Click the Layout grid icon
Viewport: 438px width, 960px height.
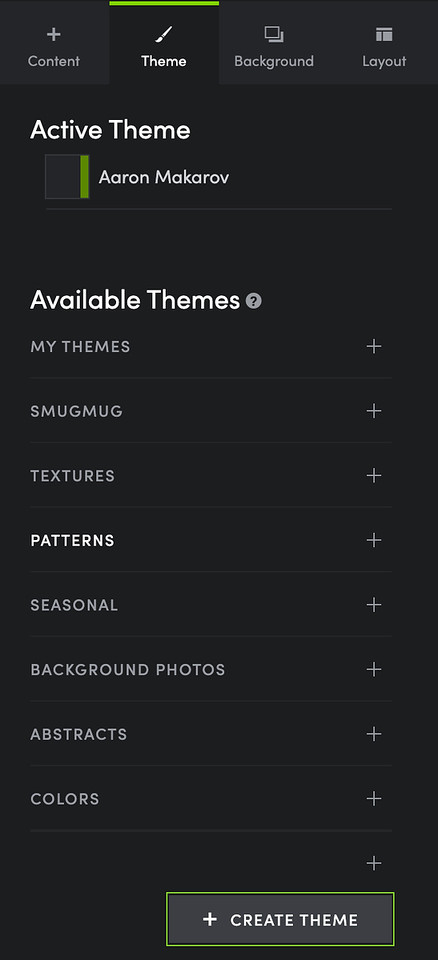tap(384, 34)
